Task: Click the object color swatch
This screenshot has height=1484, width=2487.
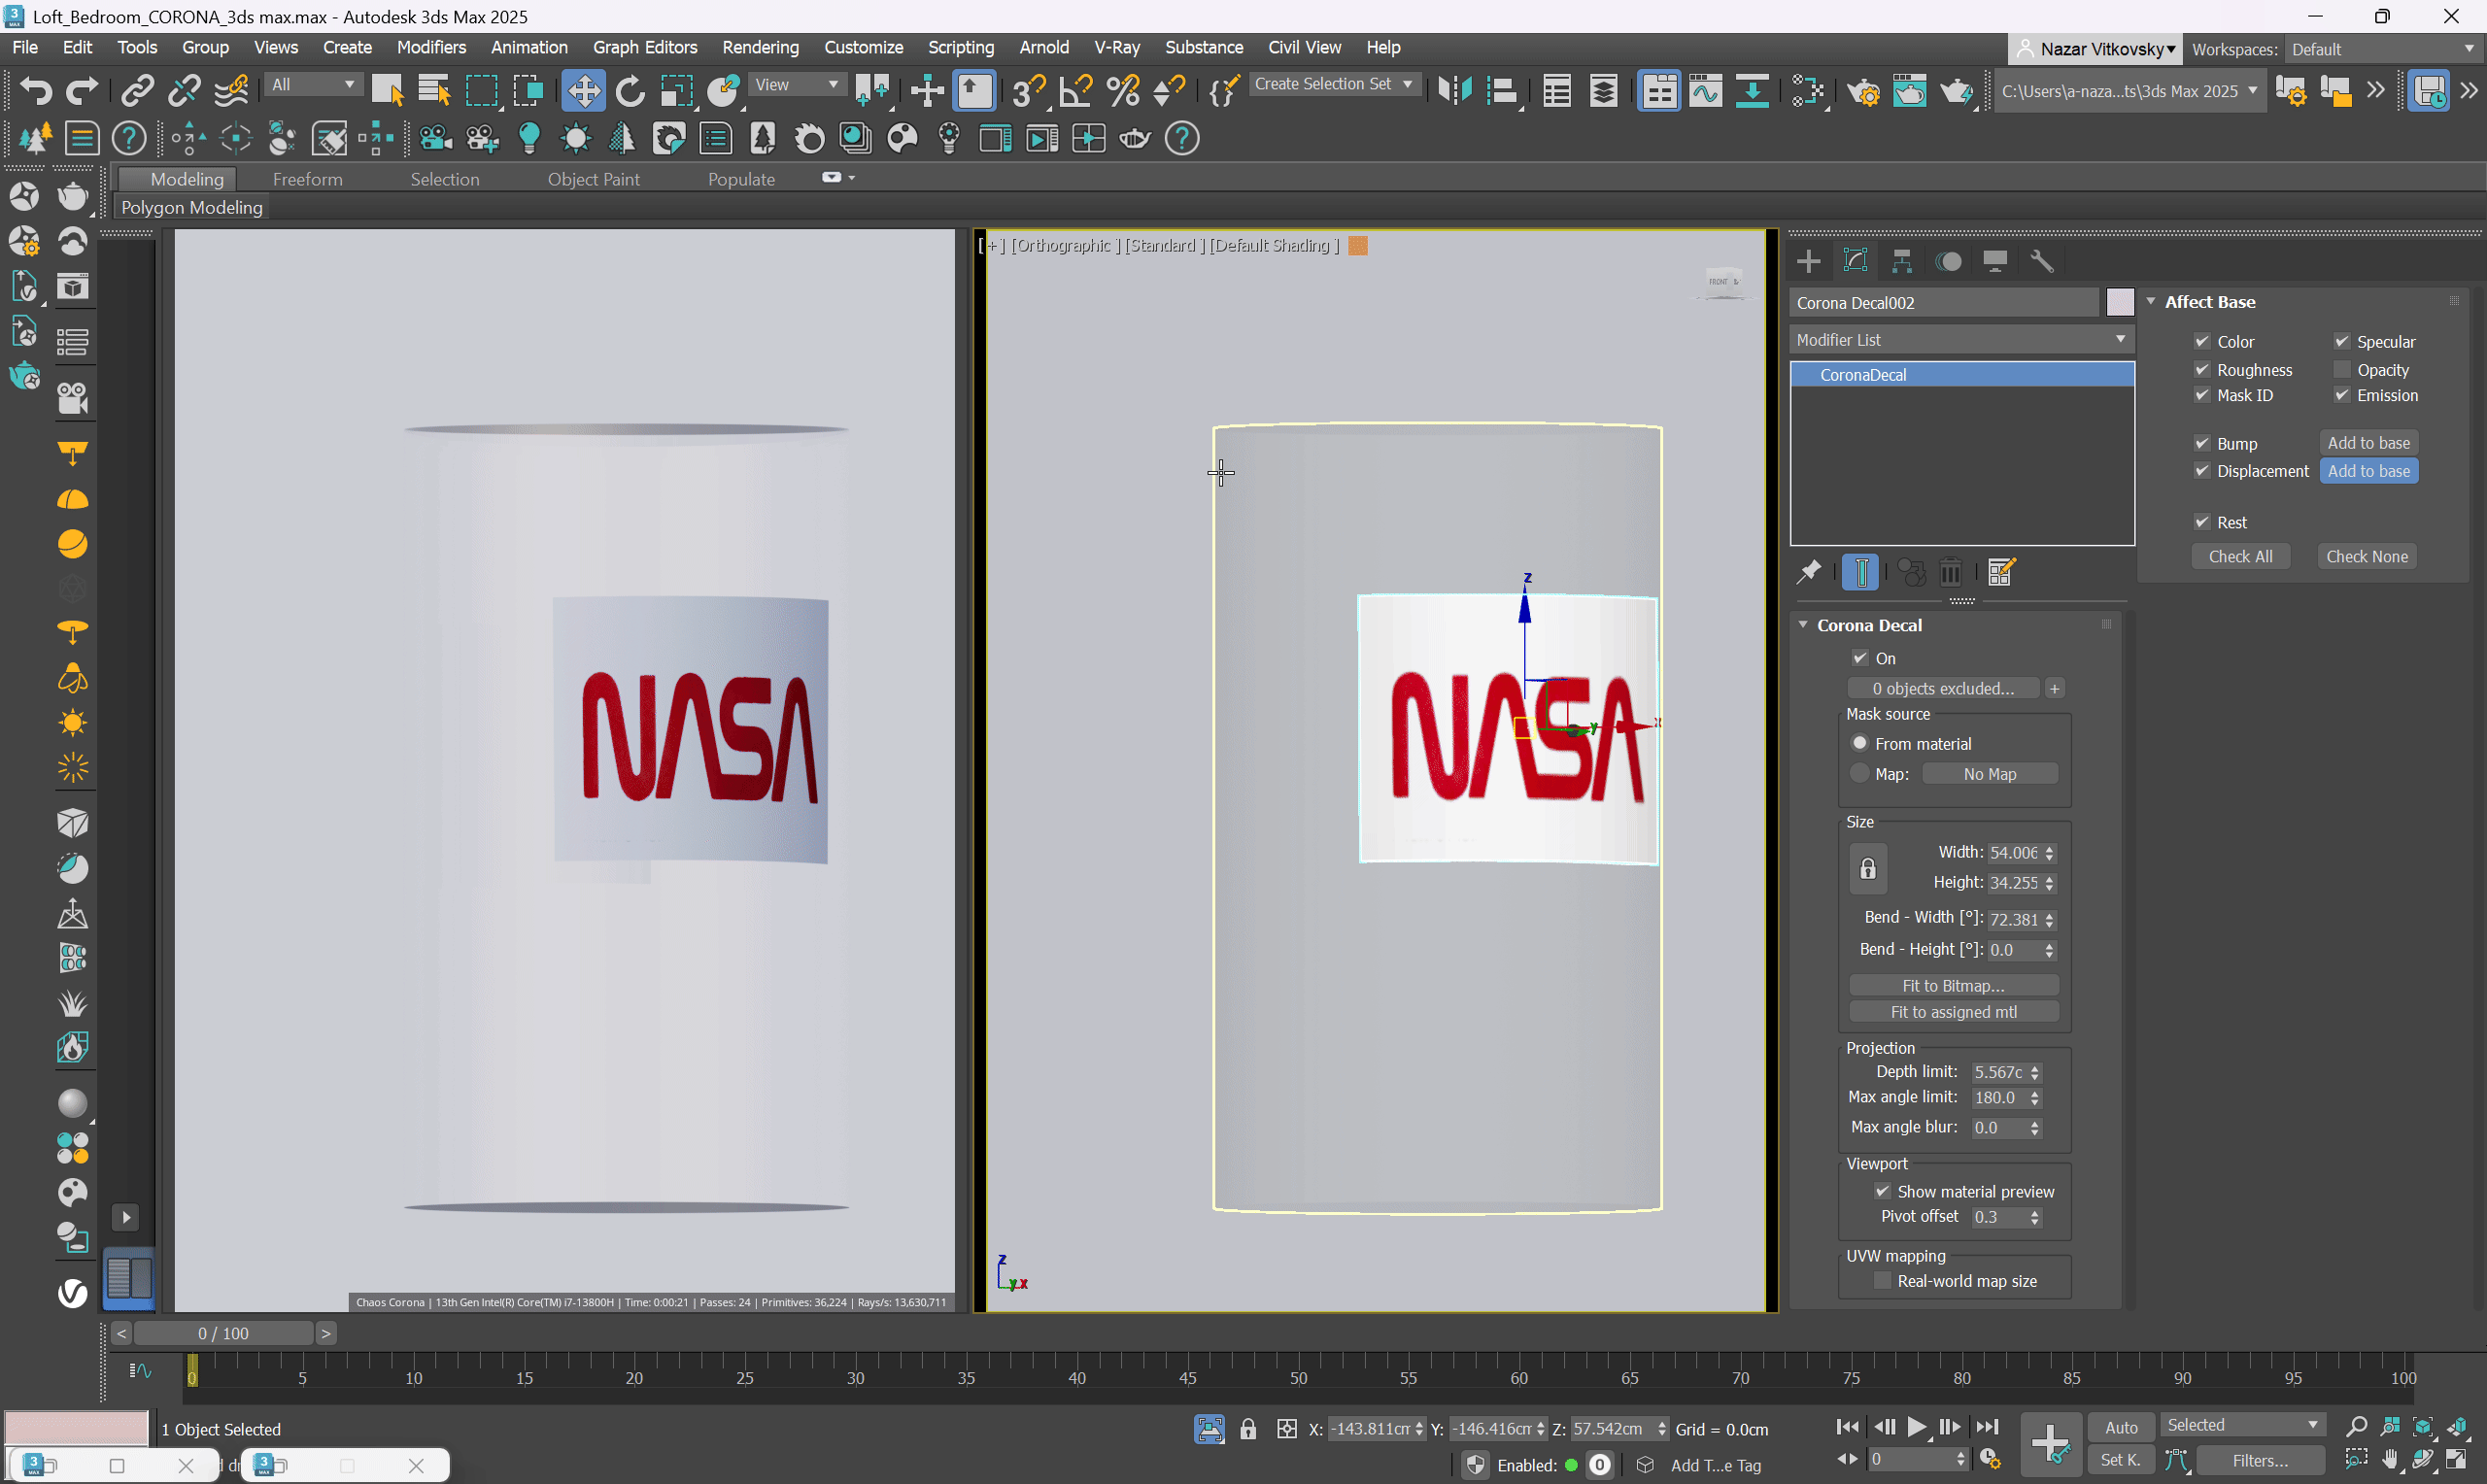Action: click(x=2119, y=302)
